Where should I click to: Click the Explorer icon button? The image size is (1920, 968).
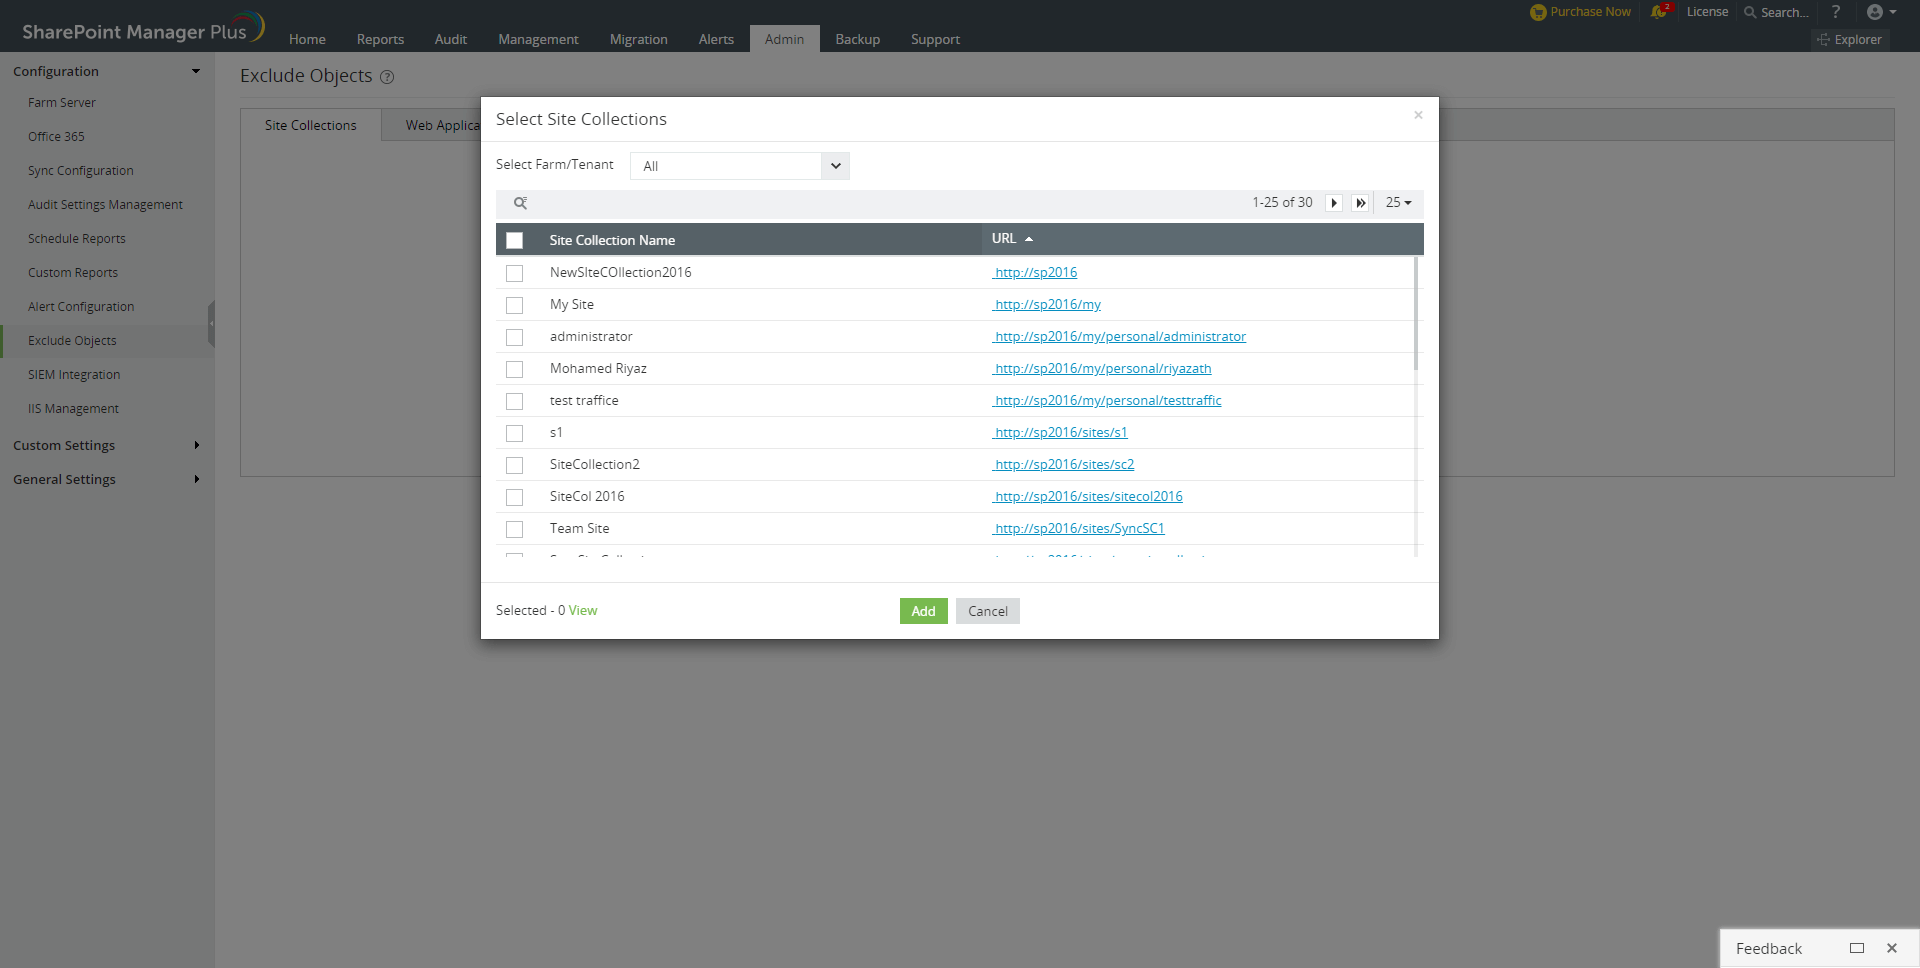[x=1850, y=40]
